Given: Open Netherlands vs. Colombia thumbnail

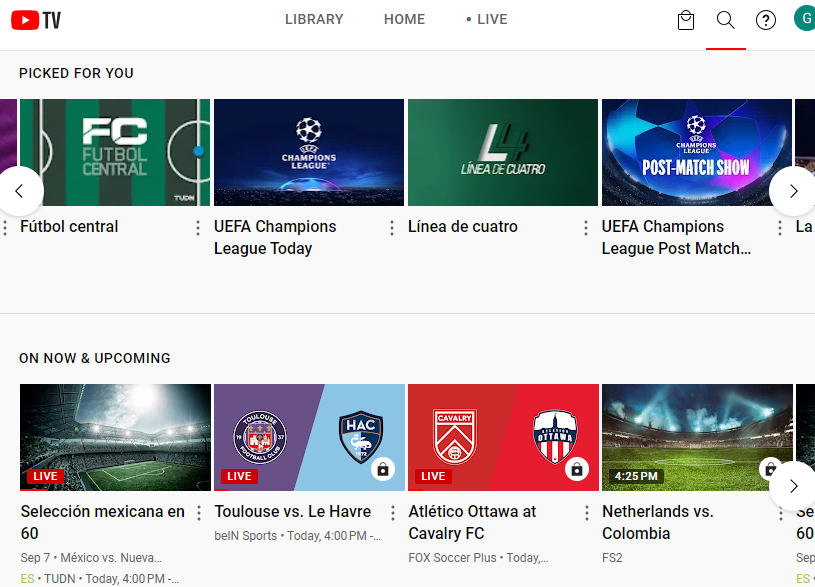Looking at the screenshot, I should tap(696, 437).
